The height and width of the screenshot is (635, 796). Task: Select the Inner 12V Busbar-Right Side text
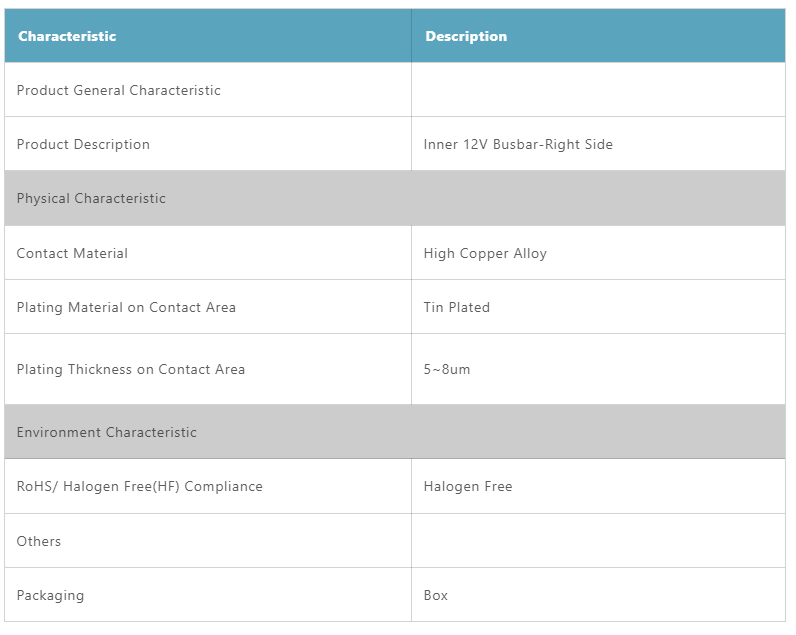(518, 144)
